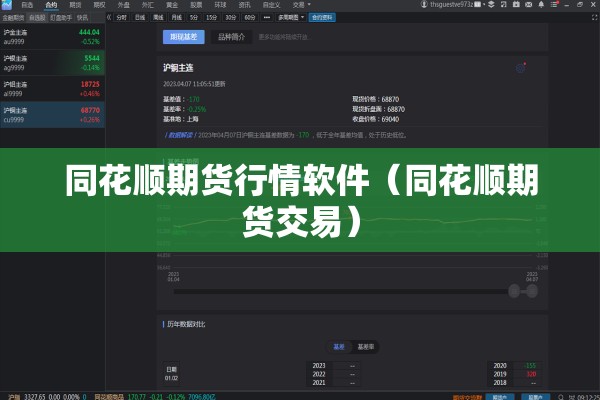Click the 2019 year row value 320
Viewport: 600px width, 400px height.
point(531,374)
